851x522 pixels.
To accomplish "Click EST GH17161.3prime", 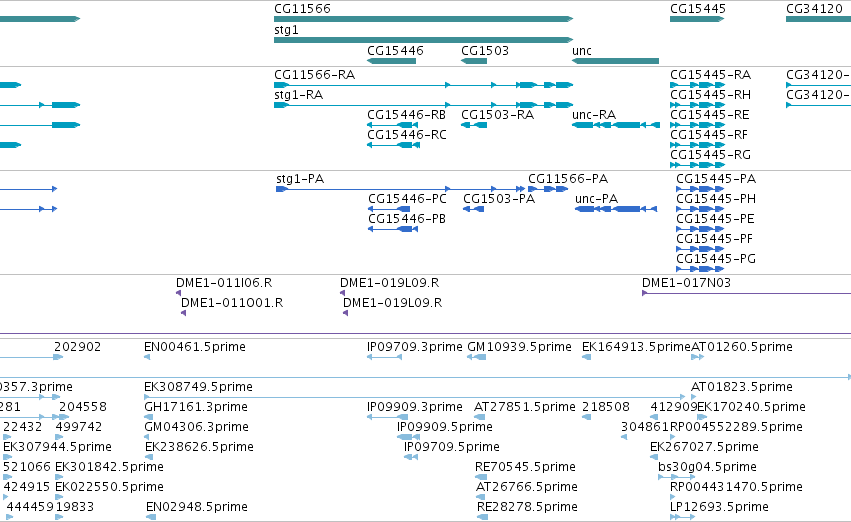I will pyautogui.click(x=195, y=408).
